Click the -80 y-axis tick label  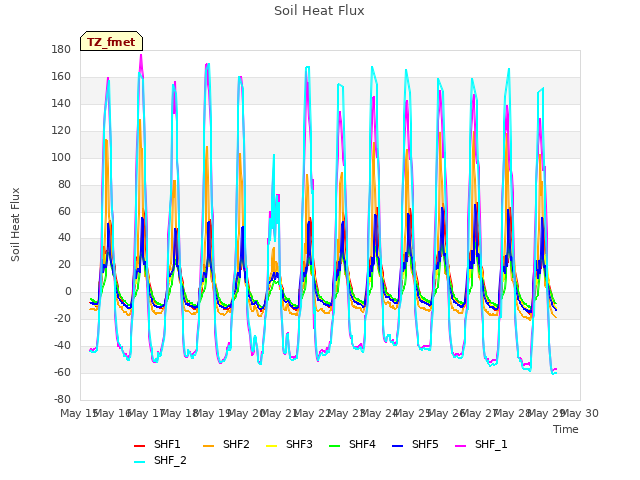click(x=62, y=399)
